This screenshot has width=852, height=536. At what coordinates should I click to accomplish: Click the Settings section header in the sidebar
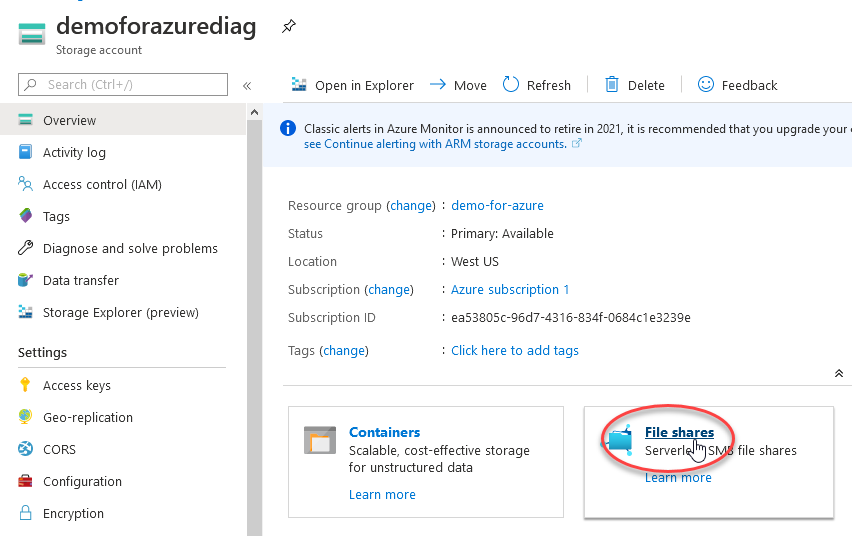[x=42, y=352]
